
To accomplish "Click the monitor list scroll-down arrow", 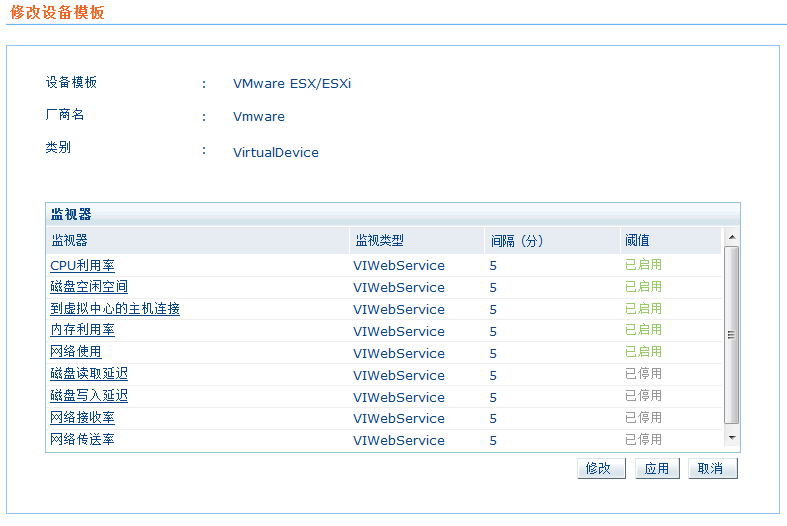I will point(731,438).
